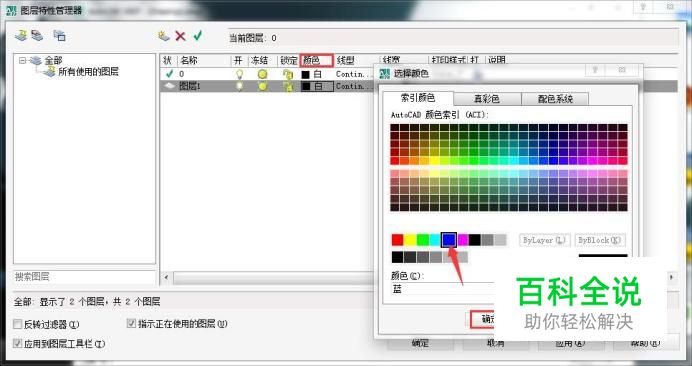Screen dimensions: 692x366
Task: Click the color swatch of layer 图层1
Action: pos(305,87)
